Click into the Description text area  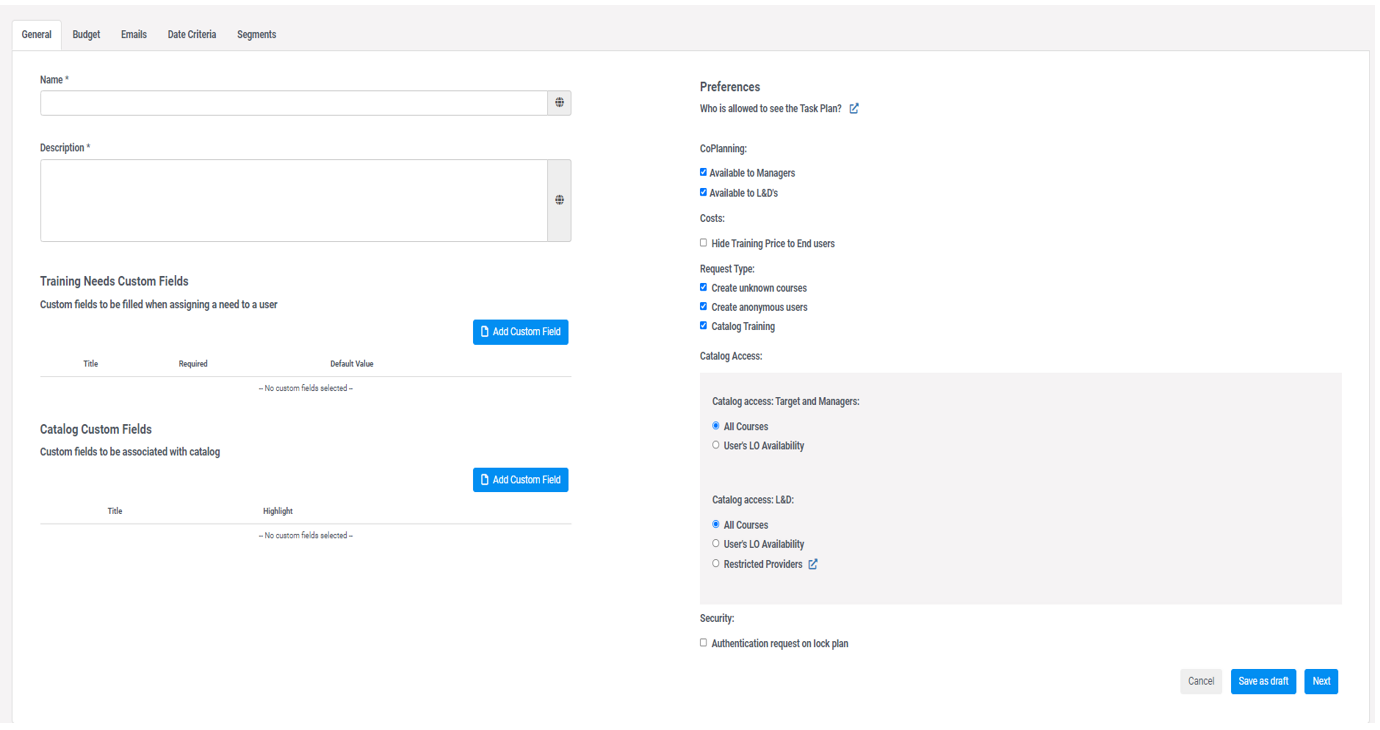click(x=294, y=200)
